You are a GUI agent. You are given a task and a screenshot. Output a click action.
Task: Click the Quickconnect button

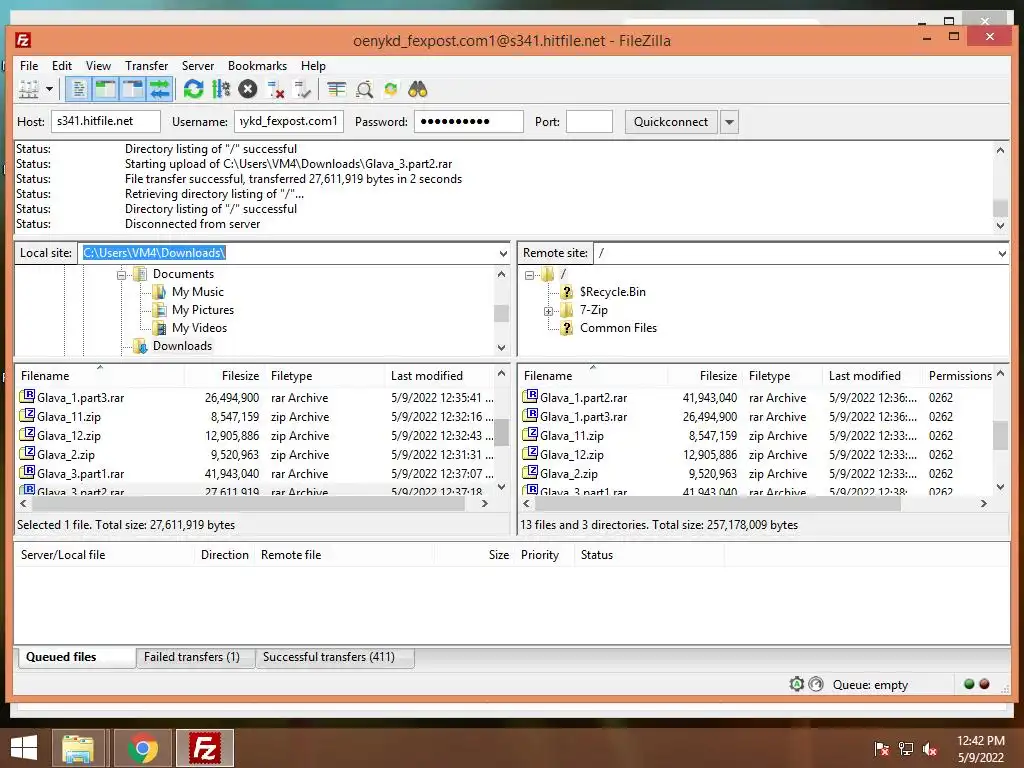pyautogui.click(x=671, y=122)
